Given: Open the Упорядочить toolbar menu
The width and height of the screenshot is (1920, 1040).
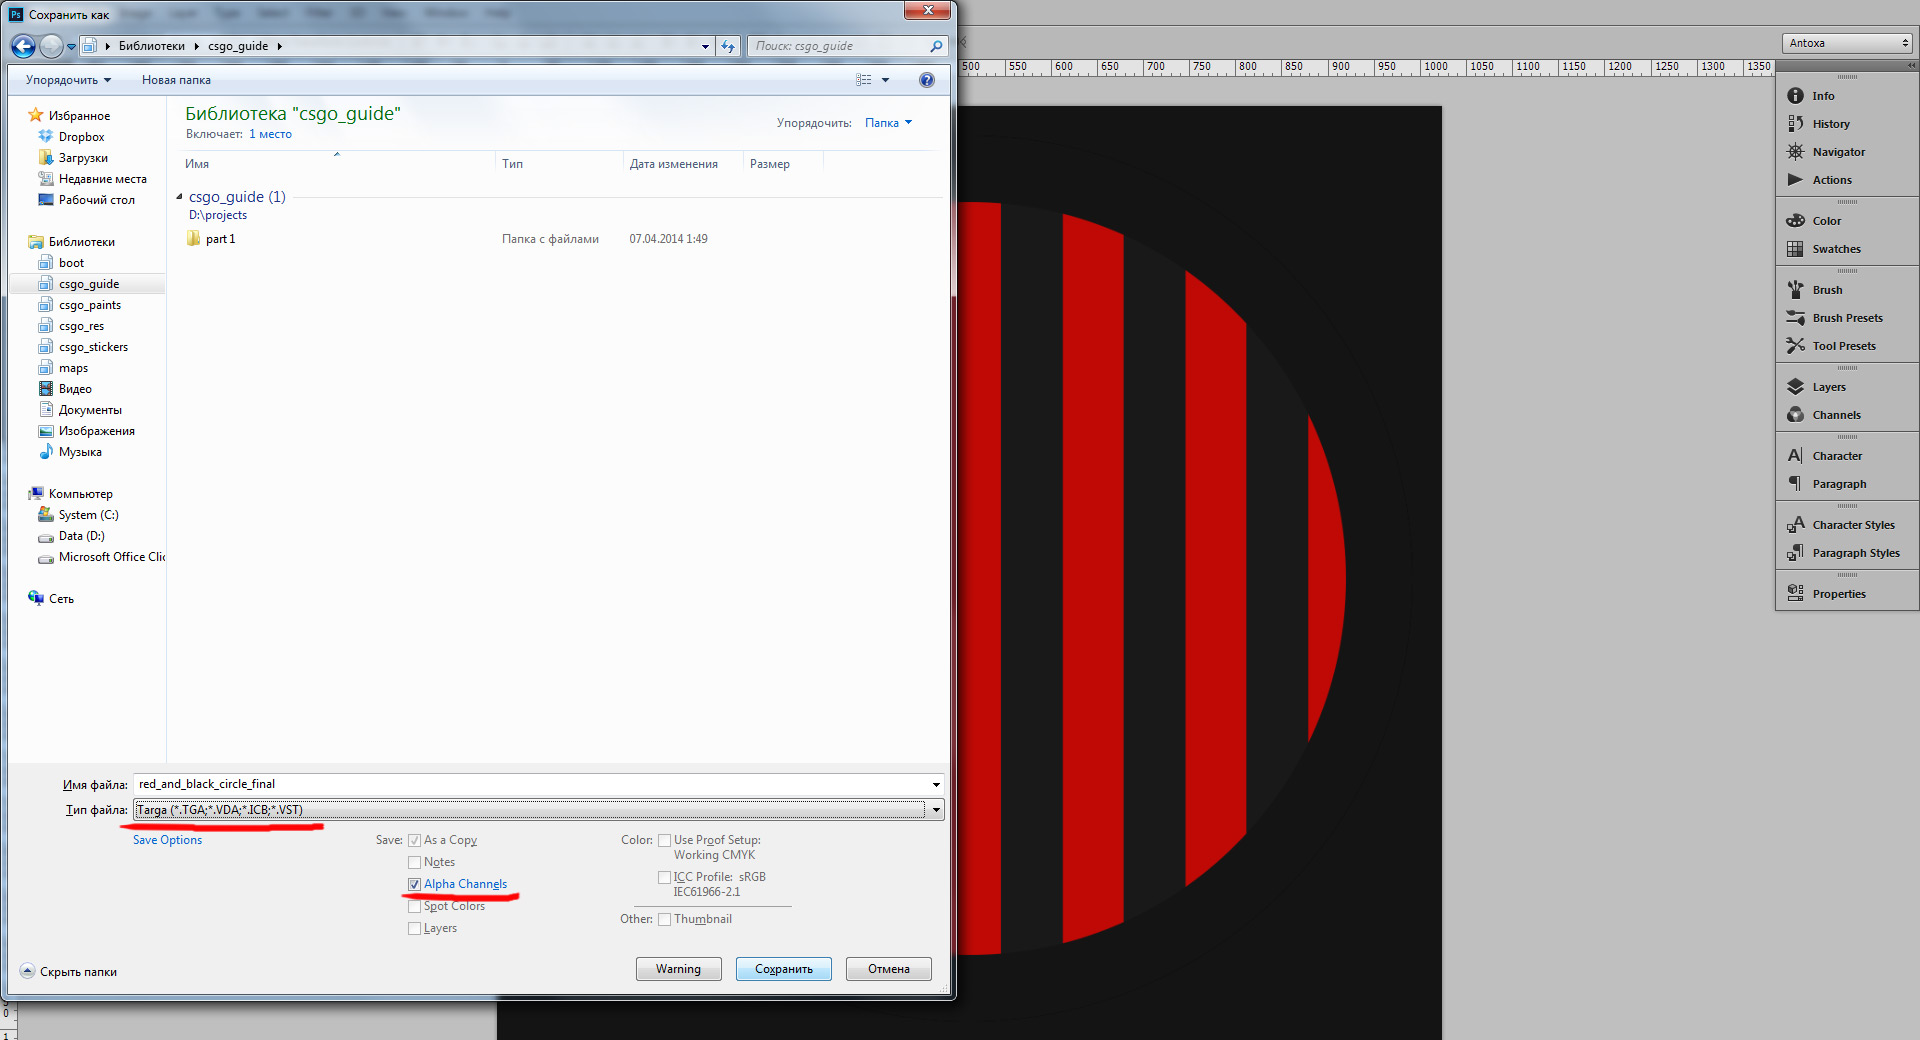Looking at the screenshot, I should click(68, 80).
